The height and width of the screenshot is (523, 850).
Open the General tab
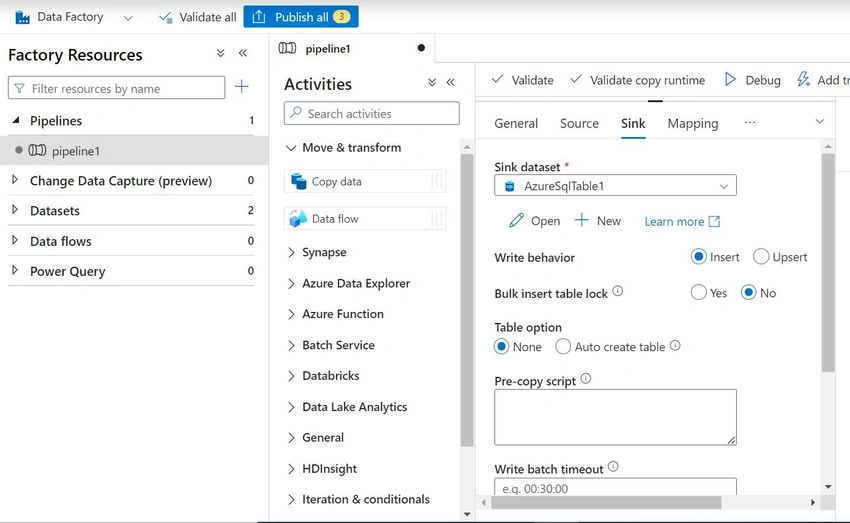point(516,124)
